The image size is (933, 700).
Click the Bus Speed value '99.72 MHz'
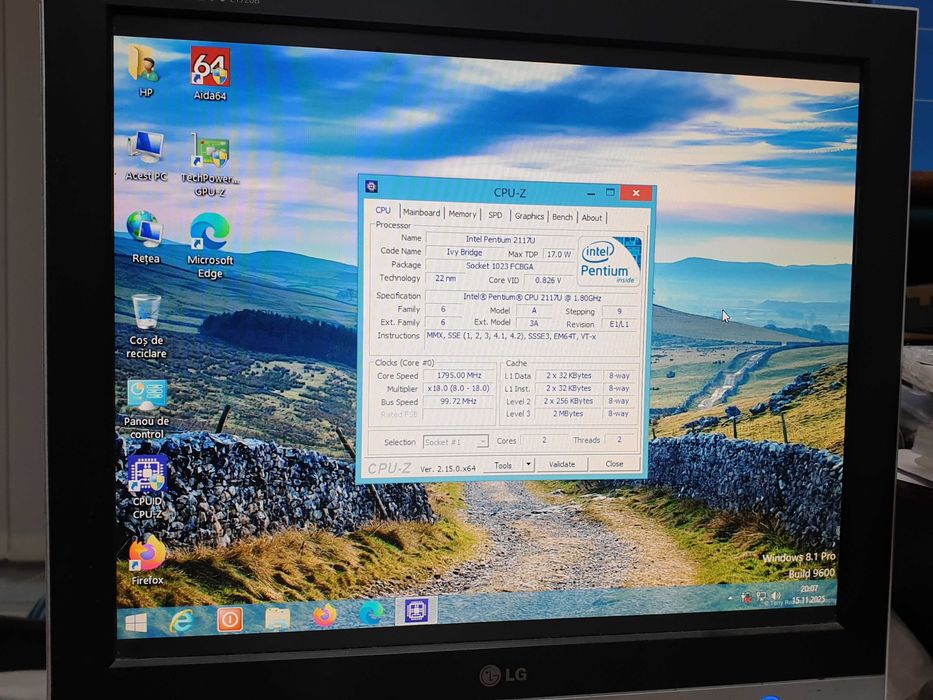click(x=458, y=401)
